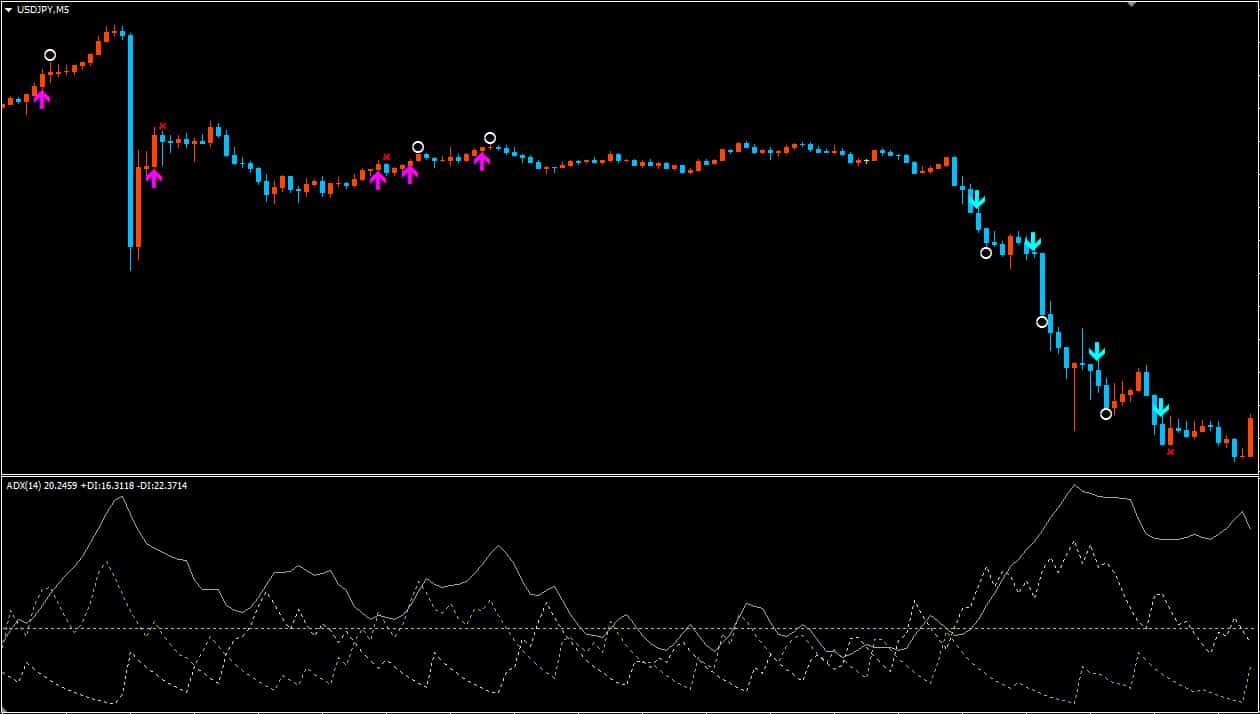Select the white circle beside the second cyan arrow's drop
Image resolution: width=1260 pixels, height=714 pixels.
tap(1042, 322)
